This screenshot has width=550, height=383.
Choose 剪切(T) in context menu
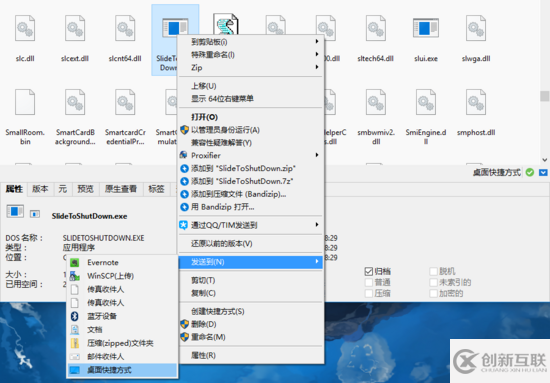(251, 280)
